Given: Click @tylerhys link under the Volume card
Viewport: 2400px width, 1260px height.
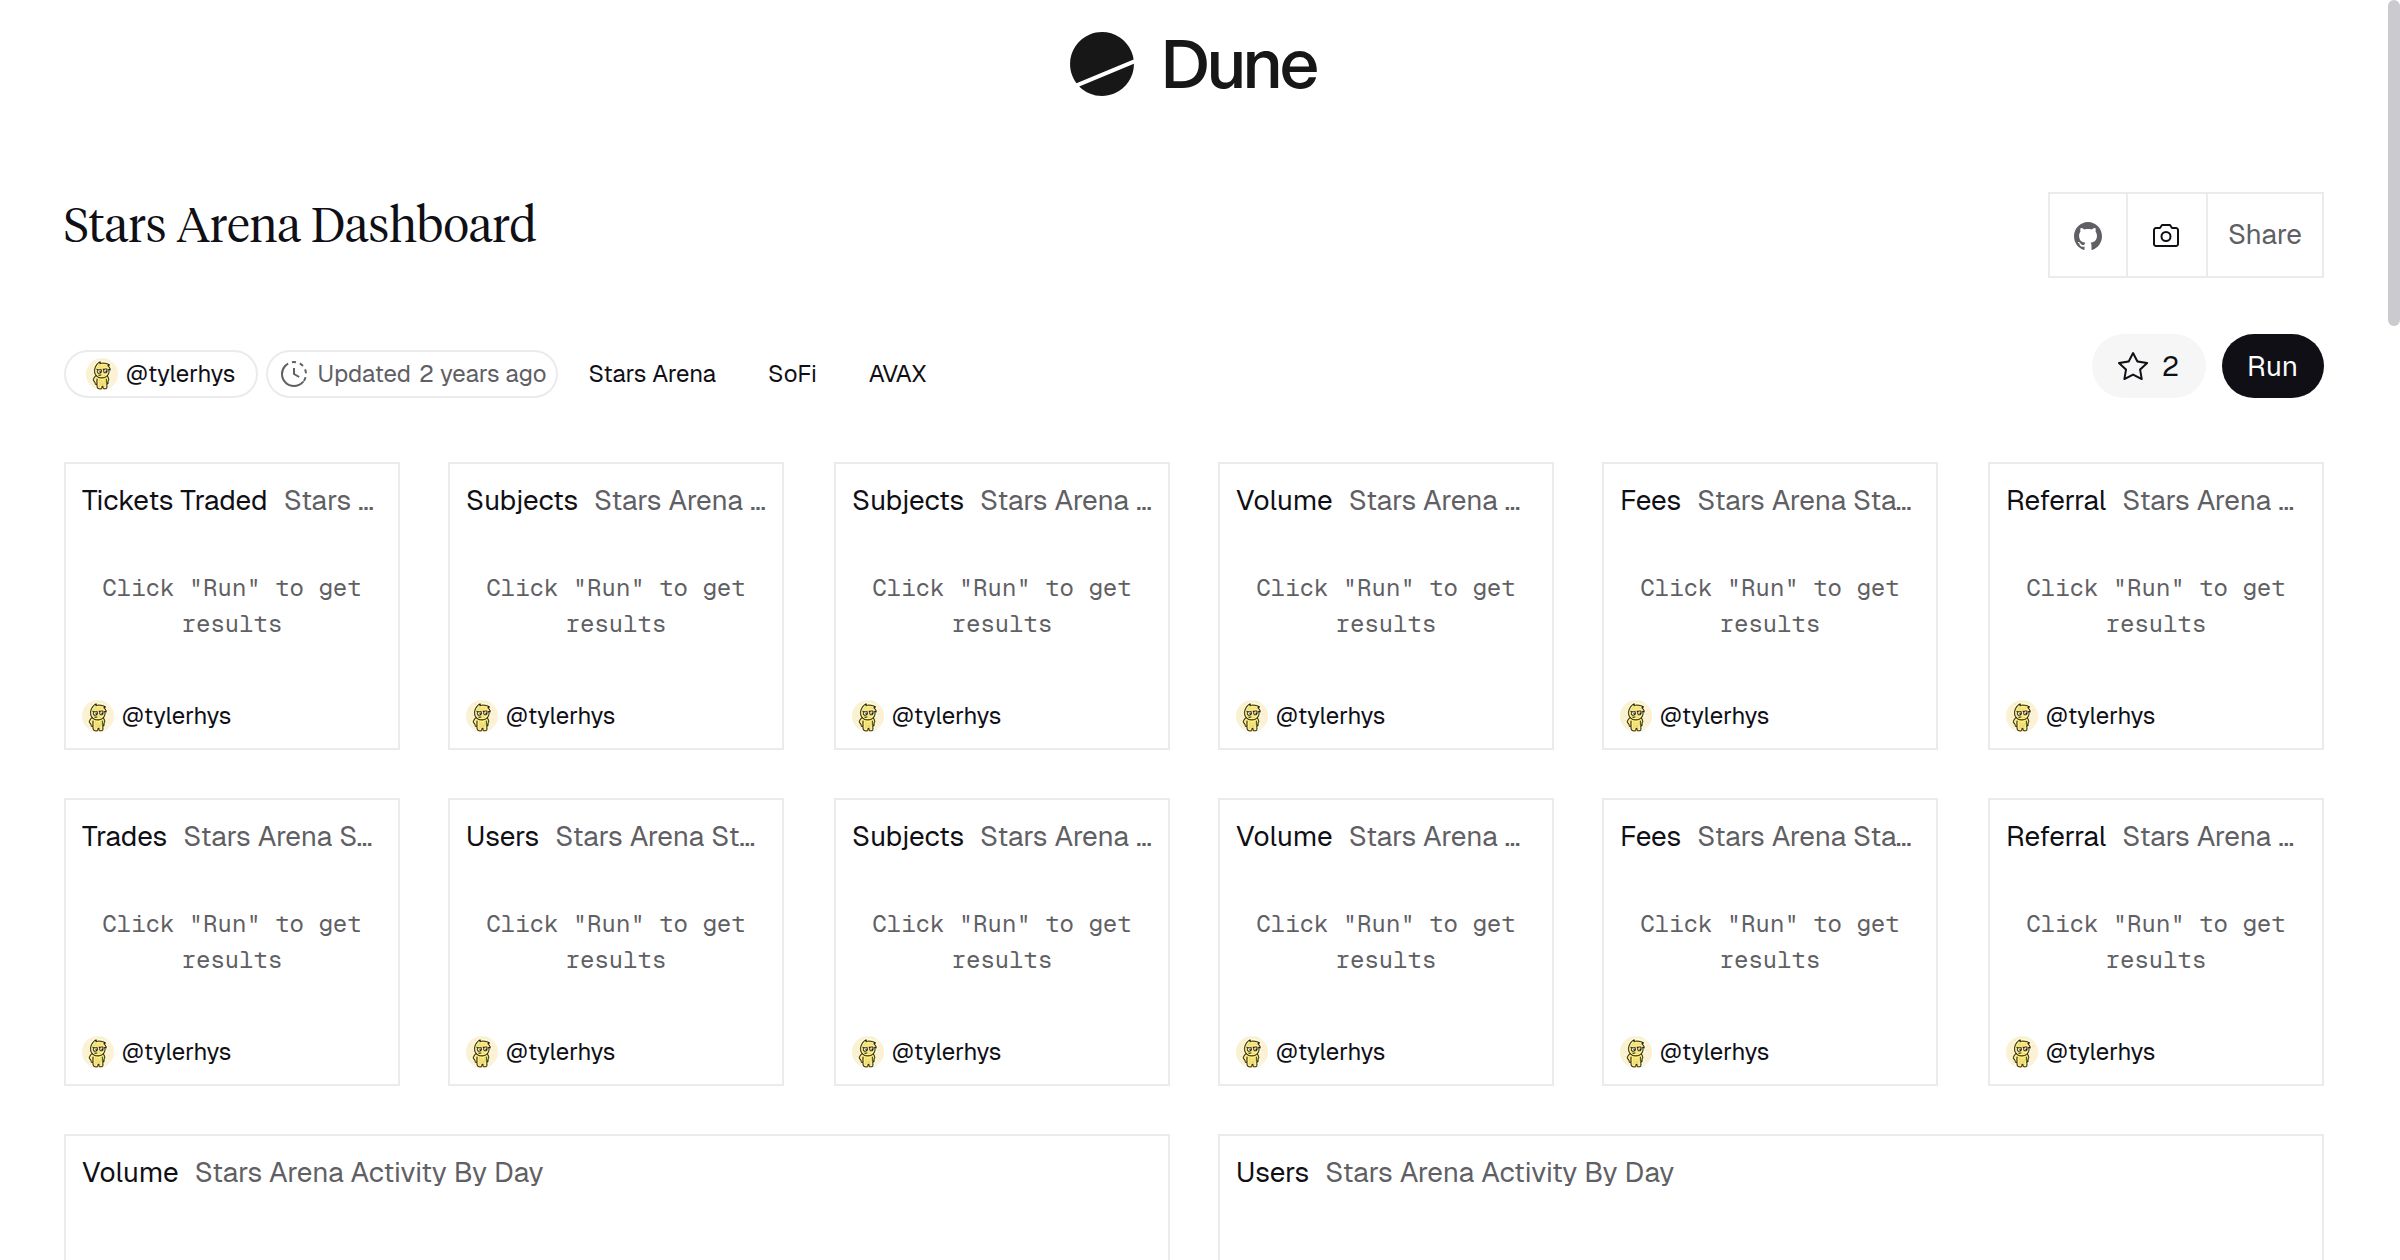Looking at the screenshot, I should click(1330, 716).
